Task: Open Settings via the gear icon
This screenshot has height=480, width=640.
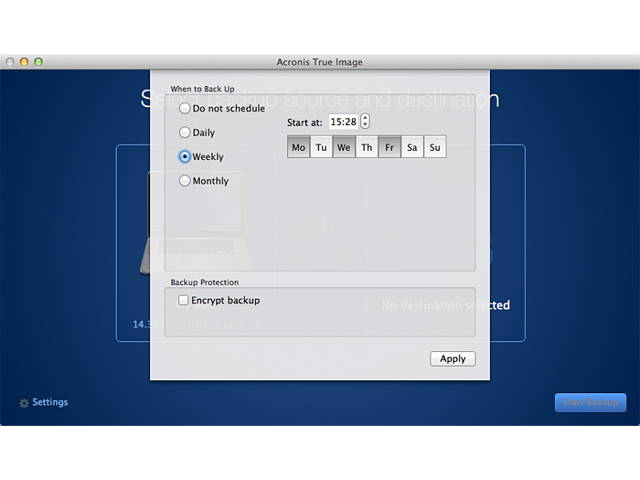Action: click(24, 403)
